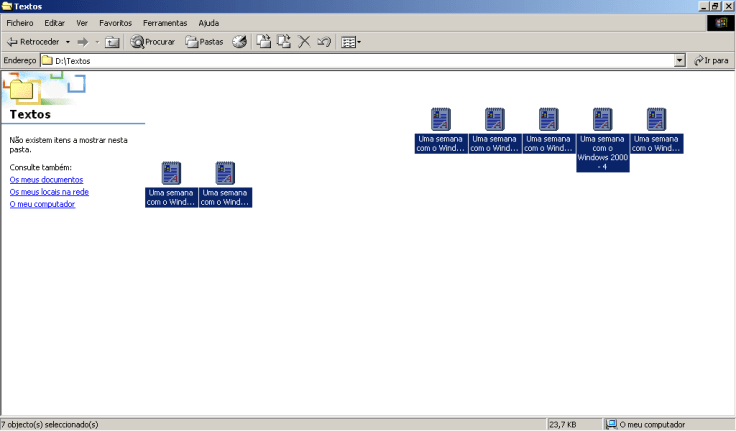Viewport: 736px width, 431px height.
Task: Select the Windows 2000 - 4 file
Action: [x=602, y=140]
